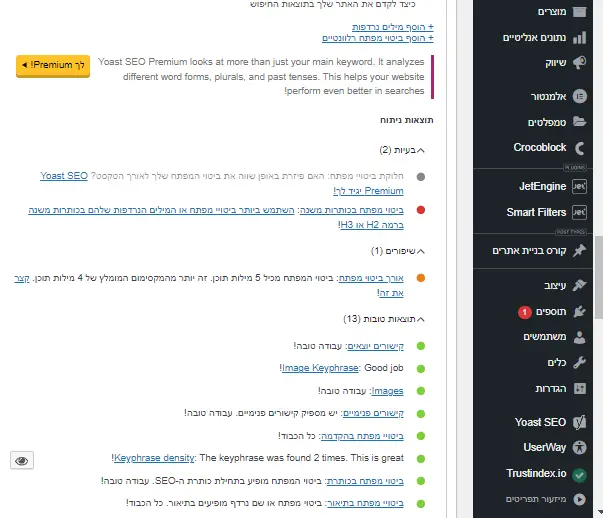Viewport: 603px width, 518px height.
Task: Click ביטויי מפתח בתיאור link
Action: (365, 503)
